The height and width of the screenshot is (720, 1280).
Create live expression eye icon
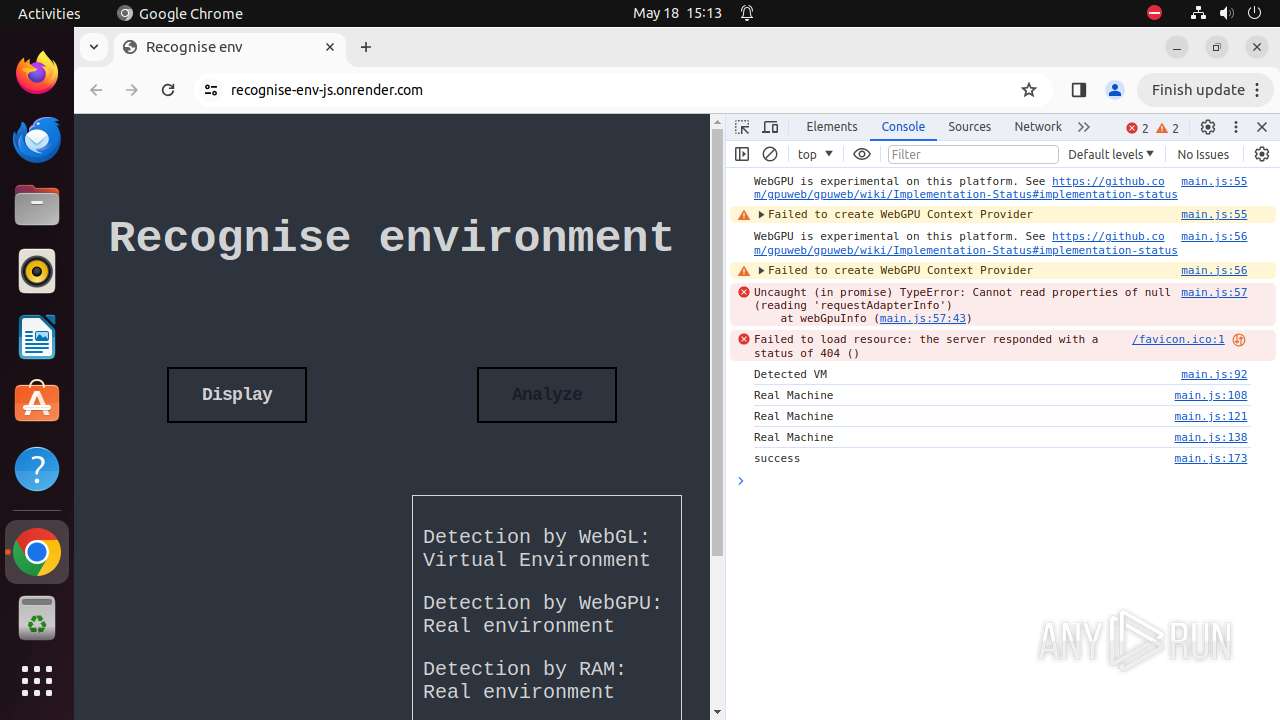click(x=862, y=154)
